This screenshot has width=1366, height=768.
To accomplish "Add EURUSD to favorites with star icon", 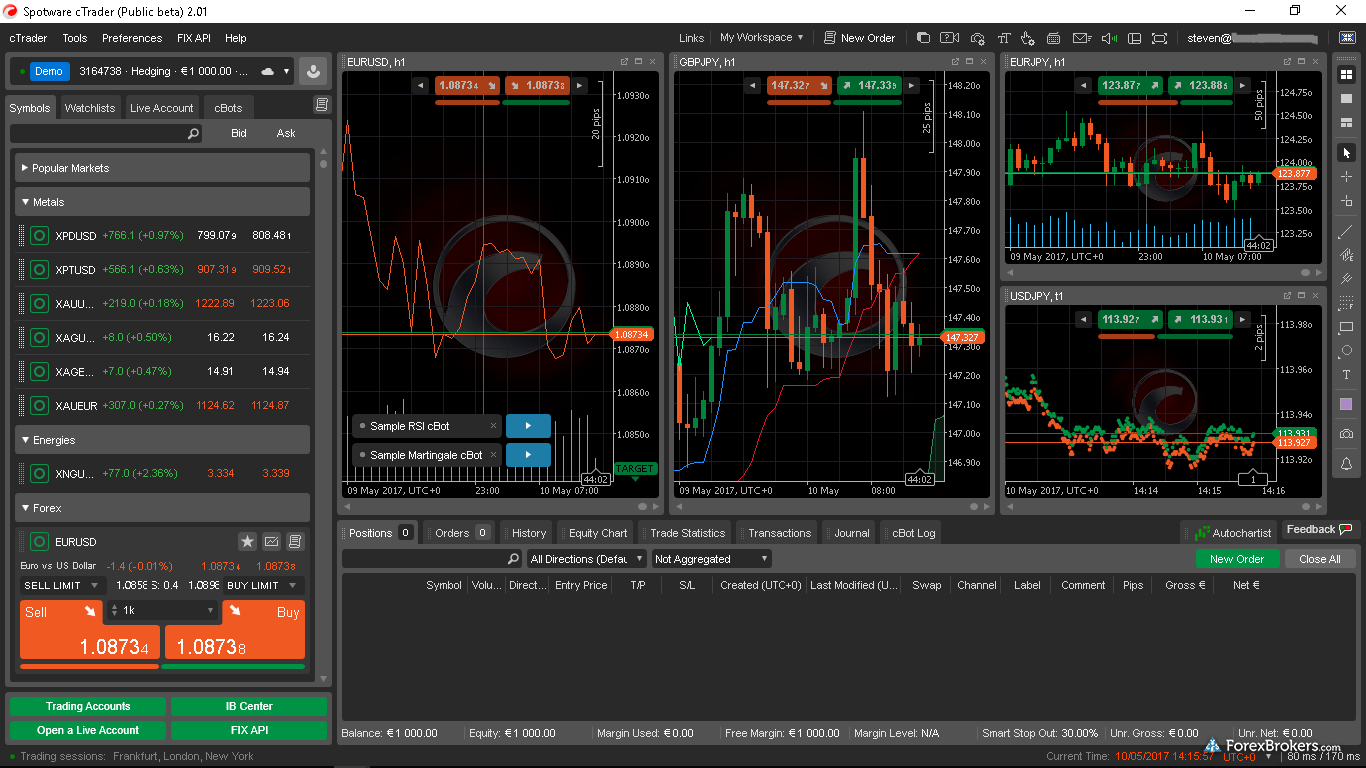I will pyautogui.click(x=247, y=541).
